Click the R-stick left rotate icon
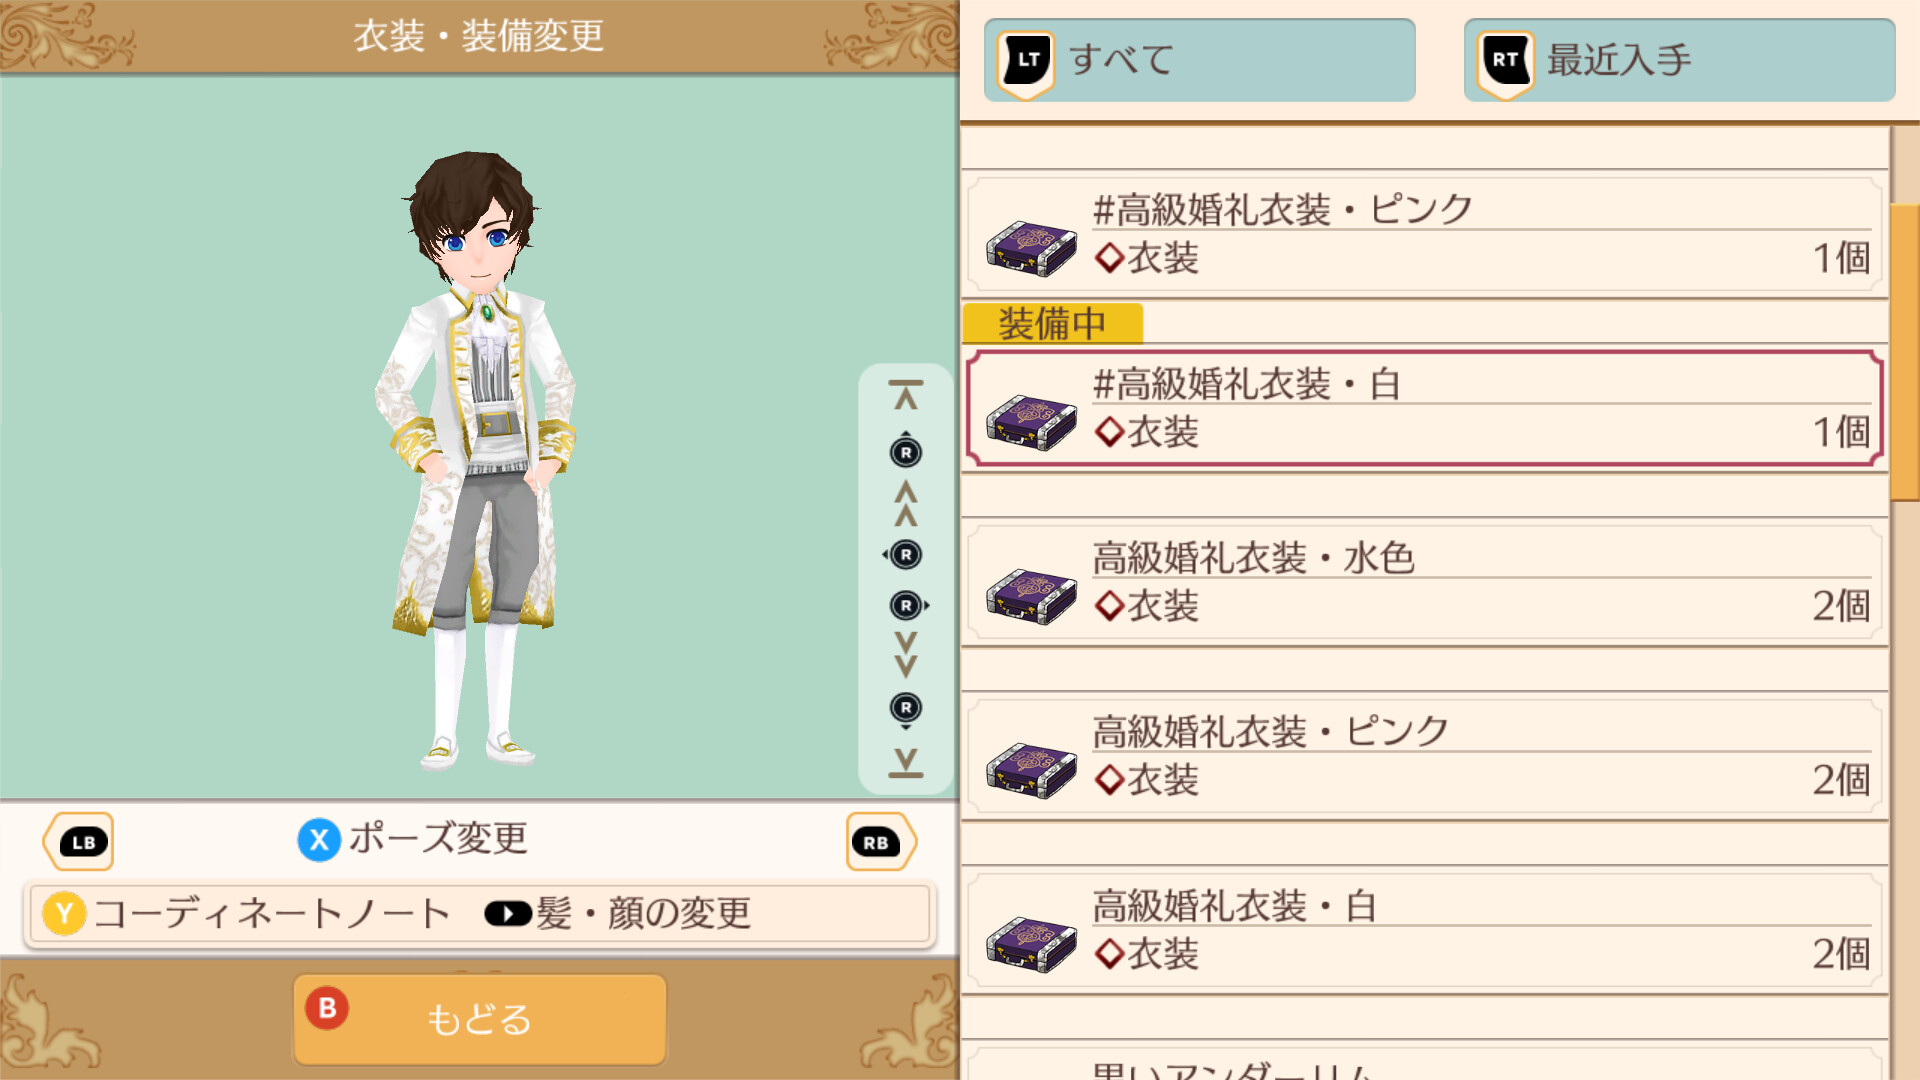Viewport: 1920px width, 1080px height. pyautogui.click(x=903, y=554)
